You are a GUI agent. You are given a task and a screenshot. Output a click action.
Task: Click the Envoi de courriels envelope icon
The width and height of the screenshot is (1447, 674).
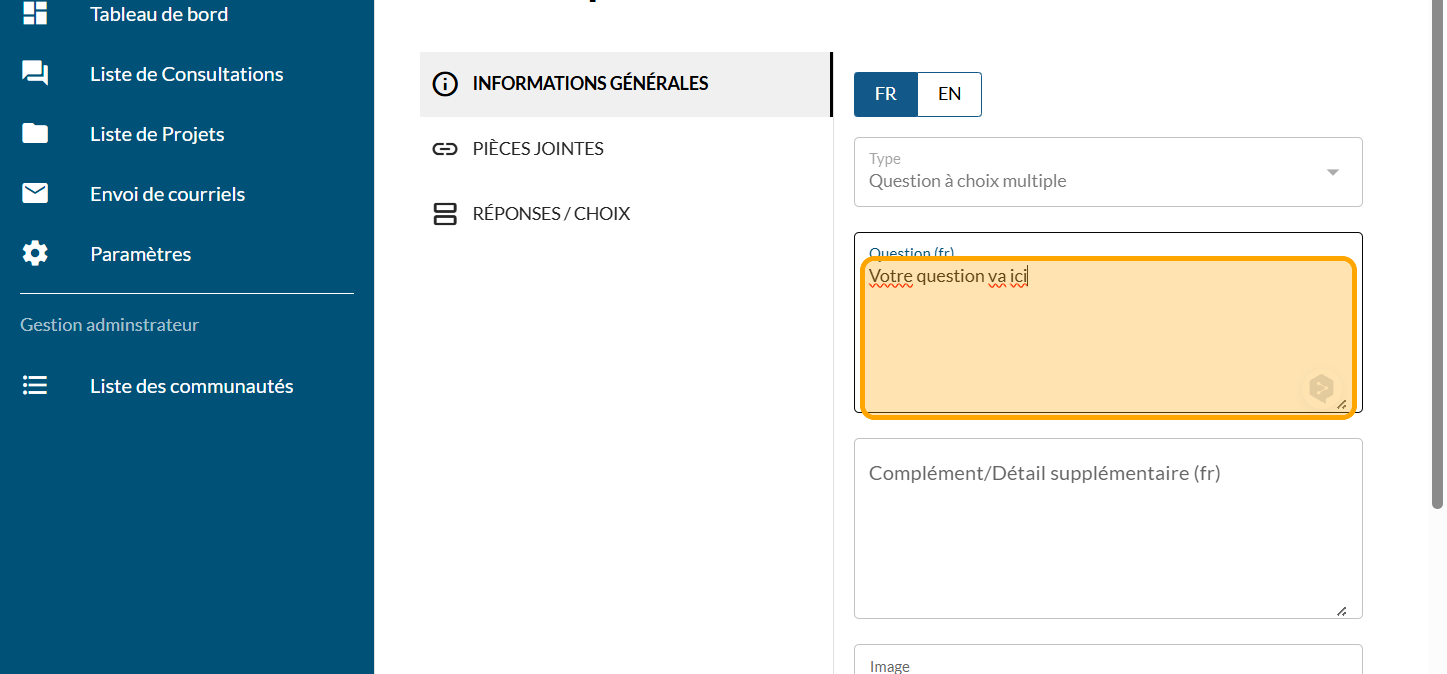(35, 194)
